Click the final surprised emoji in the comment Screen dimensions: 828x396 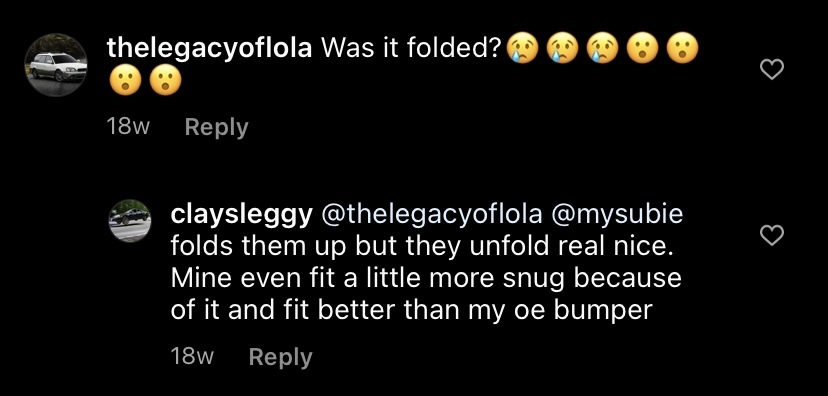pos(165,82)
